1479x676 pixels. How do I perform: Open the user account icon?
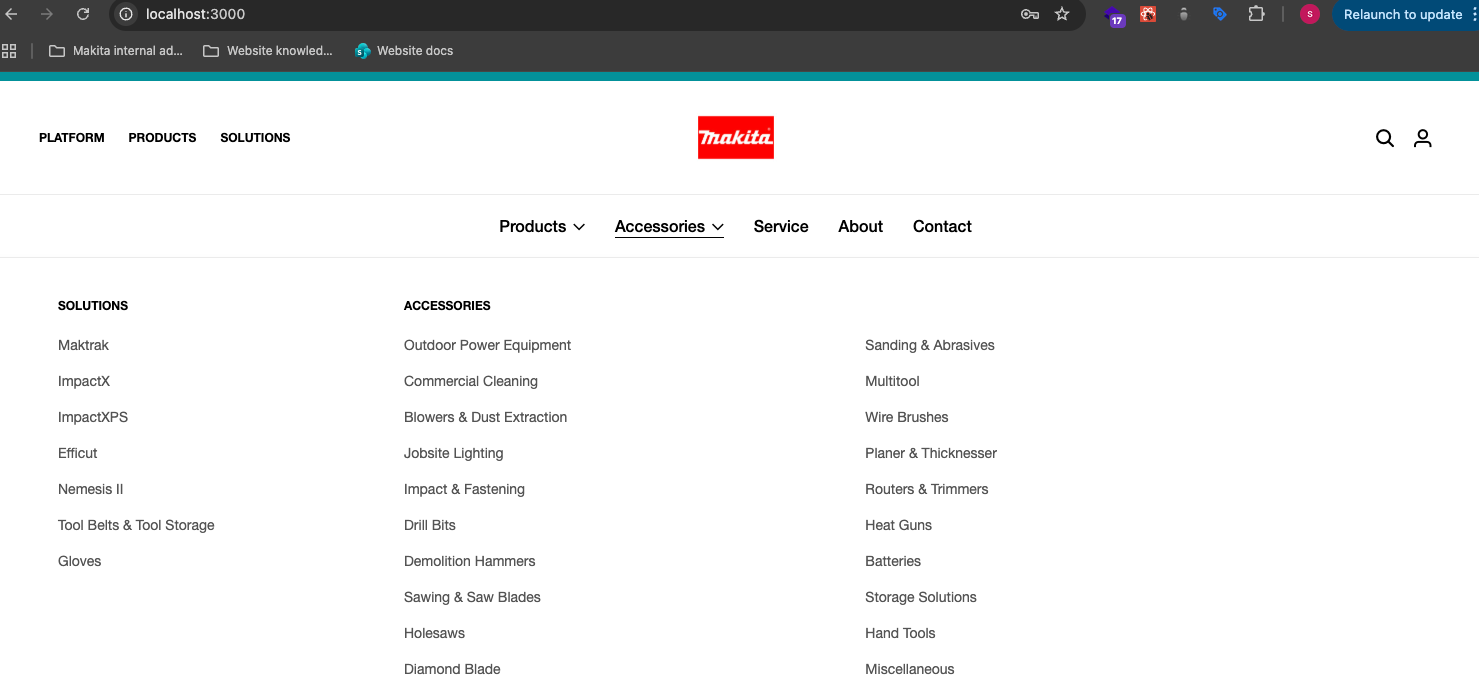[1423, 138]
